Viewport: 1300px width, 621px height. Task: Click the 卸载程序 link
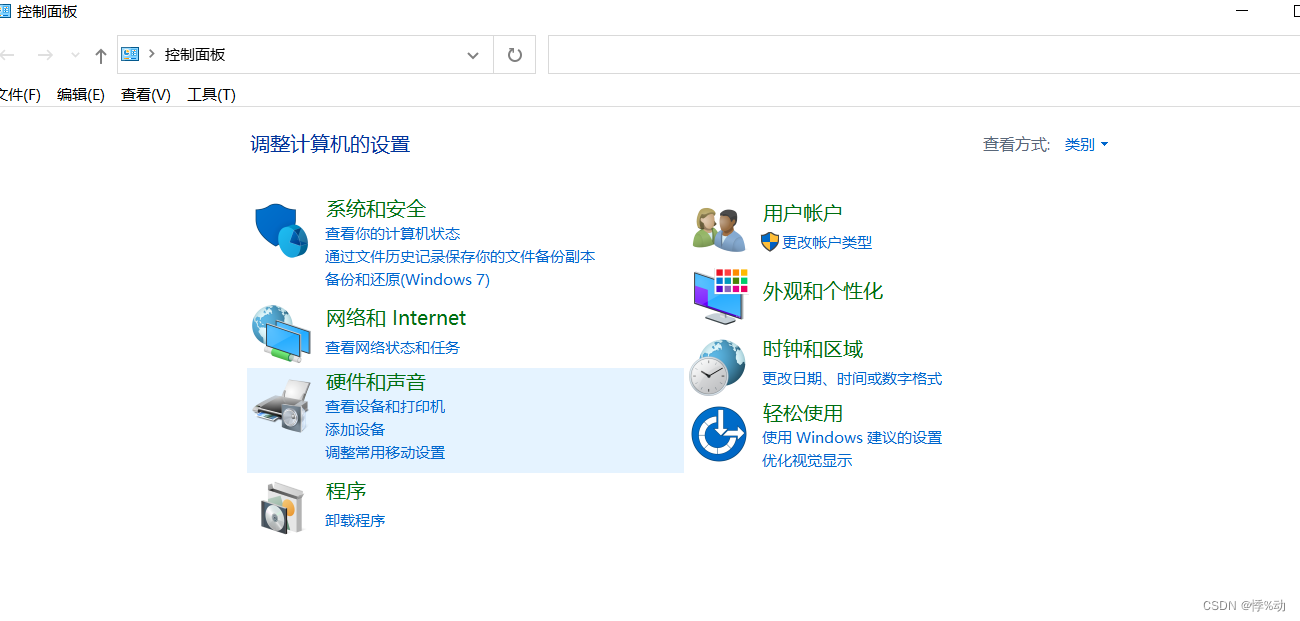tap(355, 520)
